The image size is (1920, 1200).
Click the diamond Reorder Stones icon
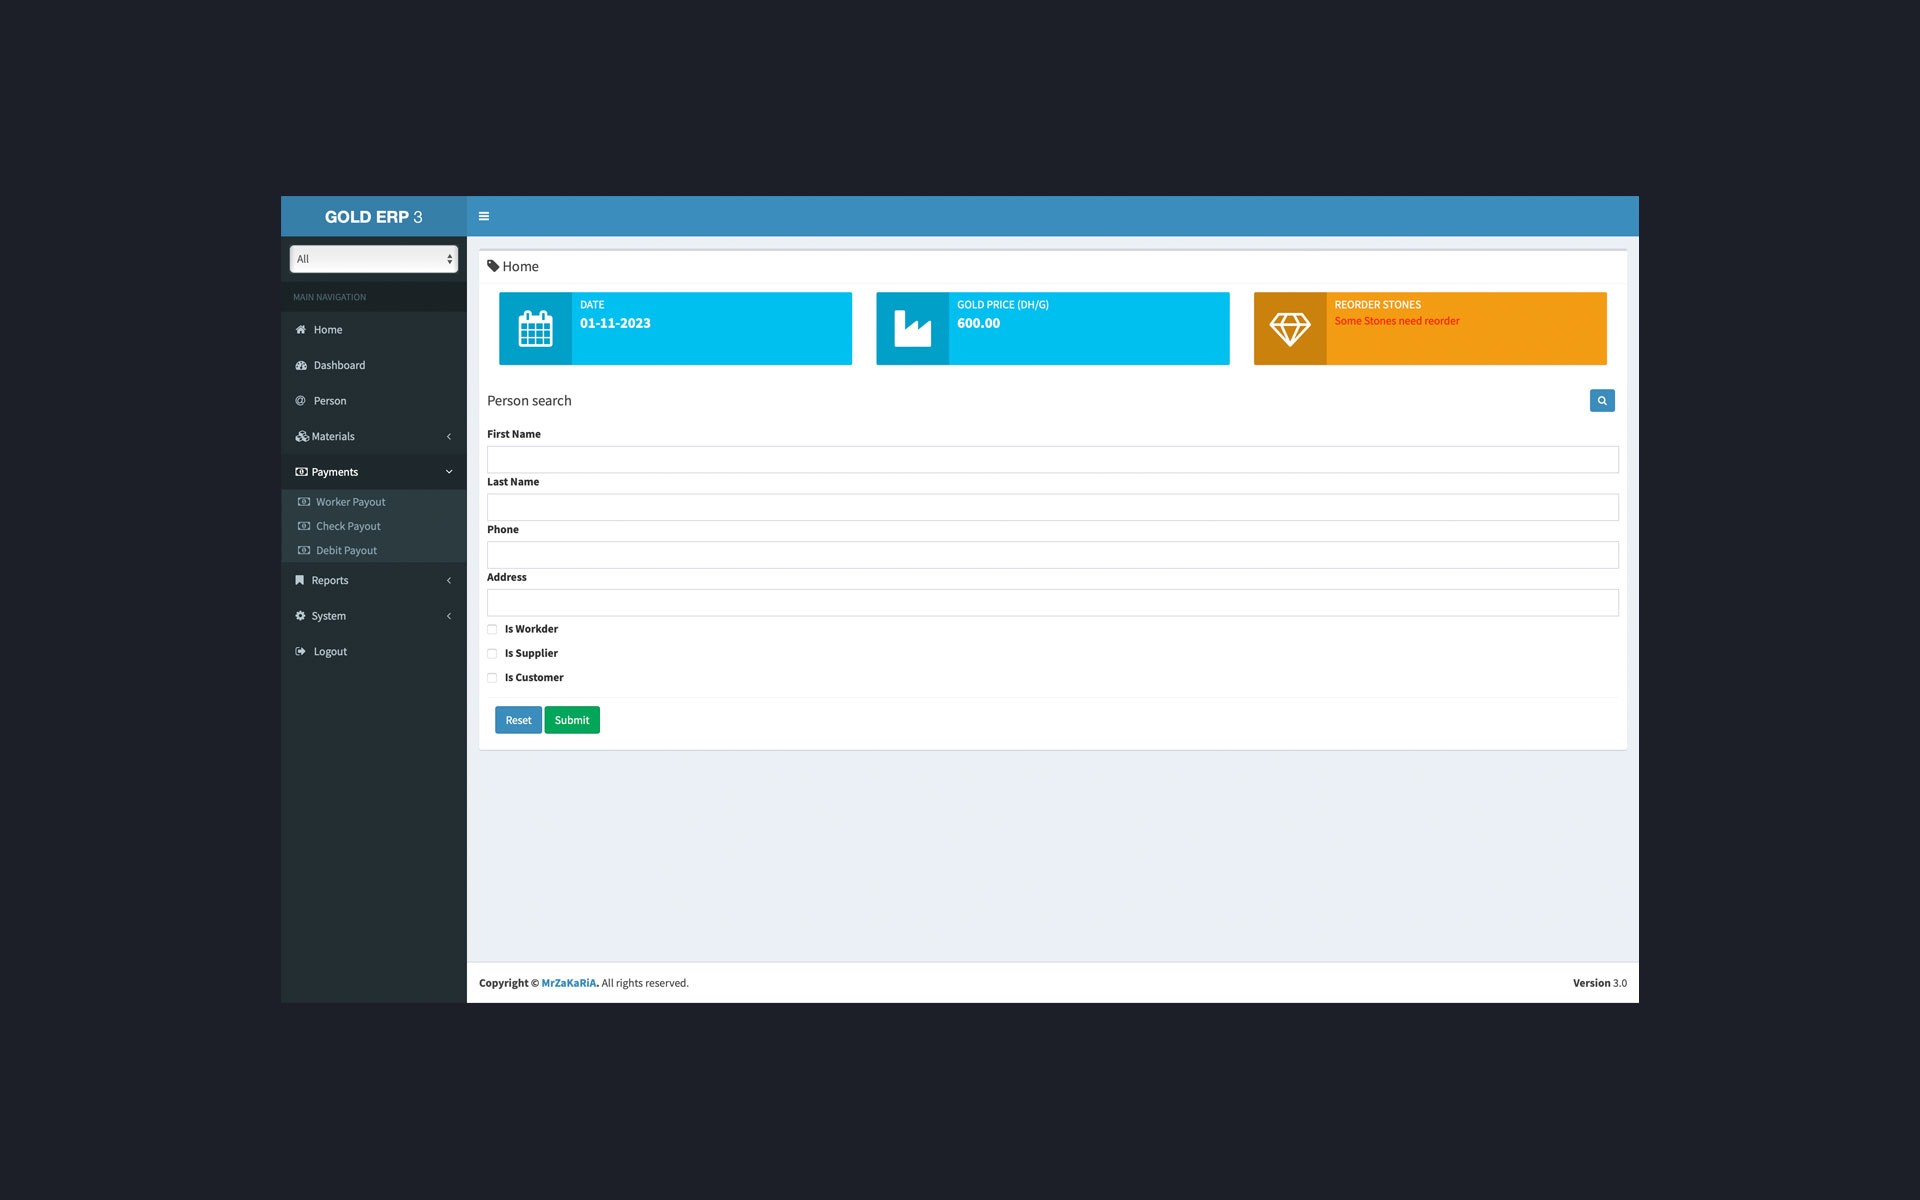(x=1289, y=329)
